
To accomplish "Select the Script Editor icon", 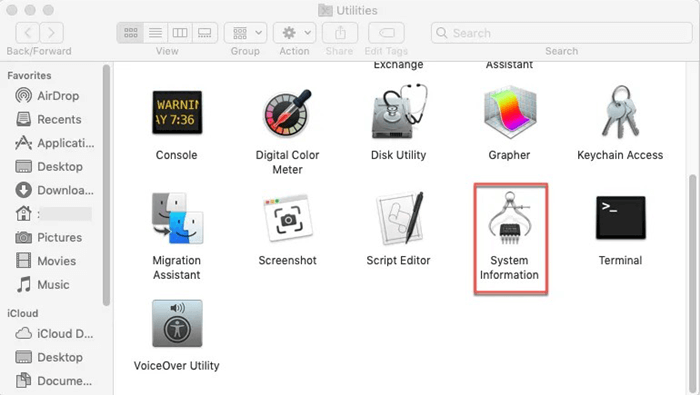I will tap(400, 218).
